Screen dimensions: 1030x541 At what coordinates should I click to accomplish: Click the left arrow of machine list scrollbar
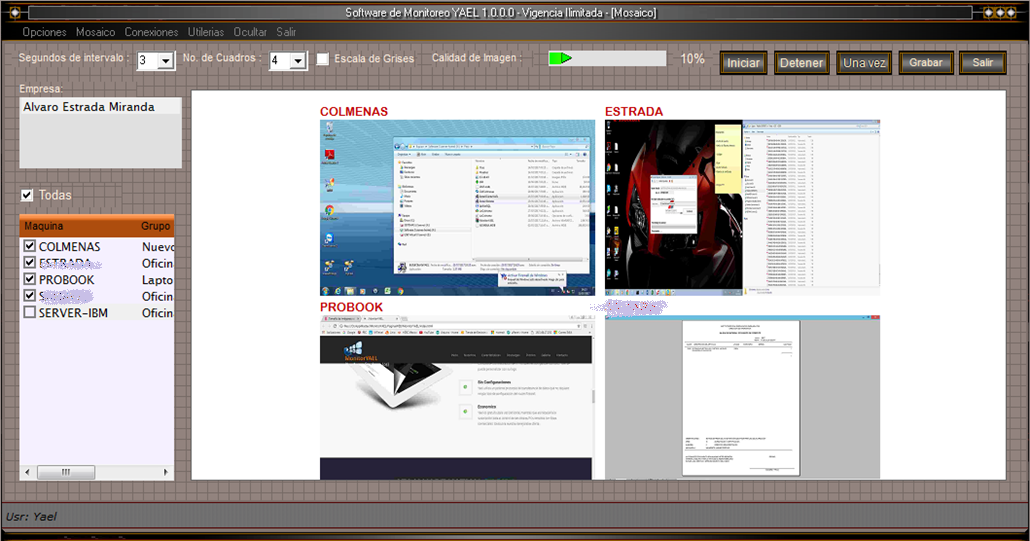pos(27,472)
